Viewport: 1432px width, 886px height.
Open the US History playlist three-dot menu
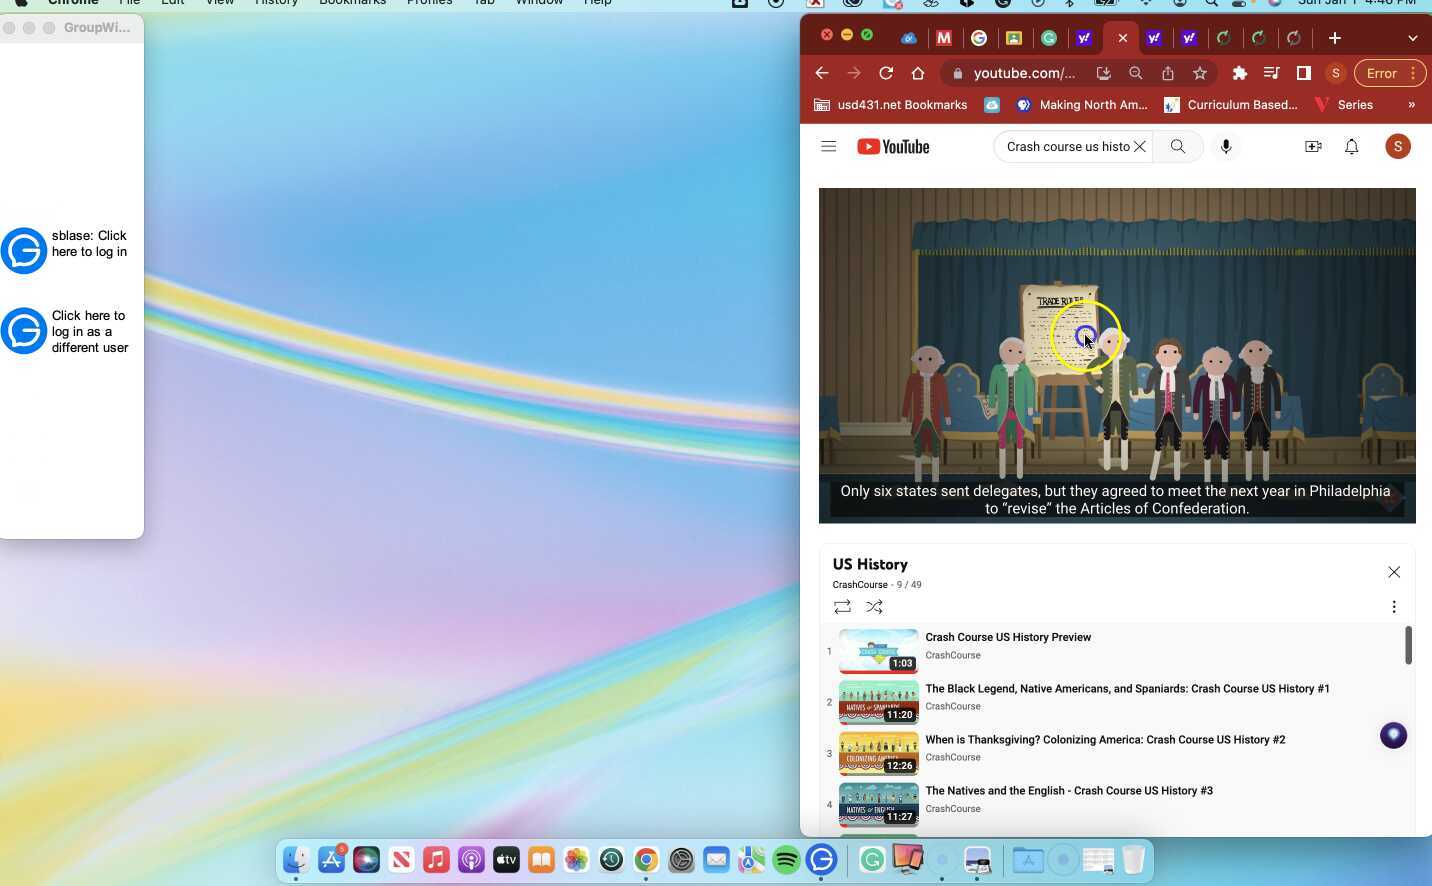[1393, 607]
